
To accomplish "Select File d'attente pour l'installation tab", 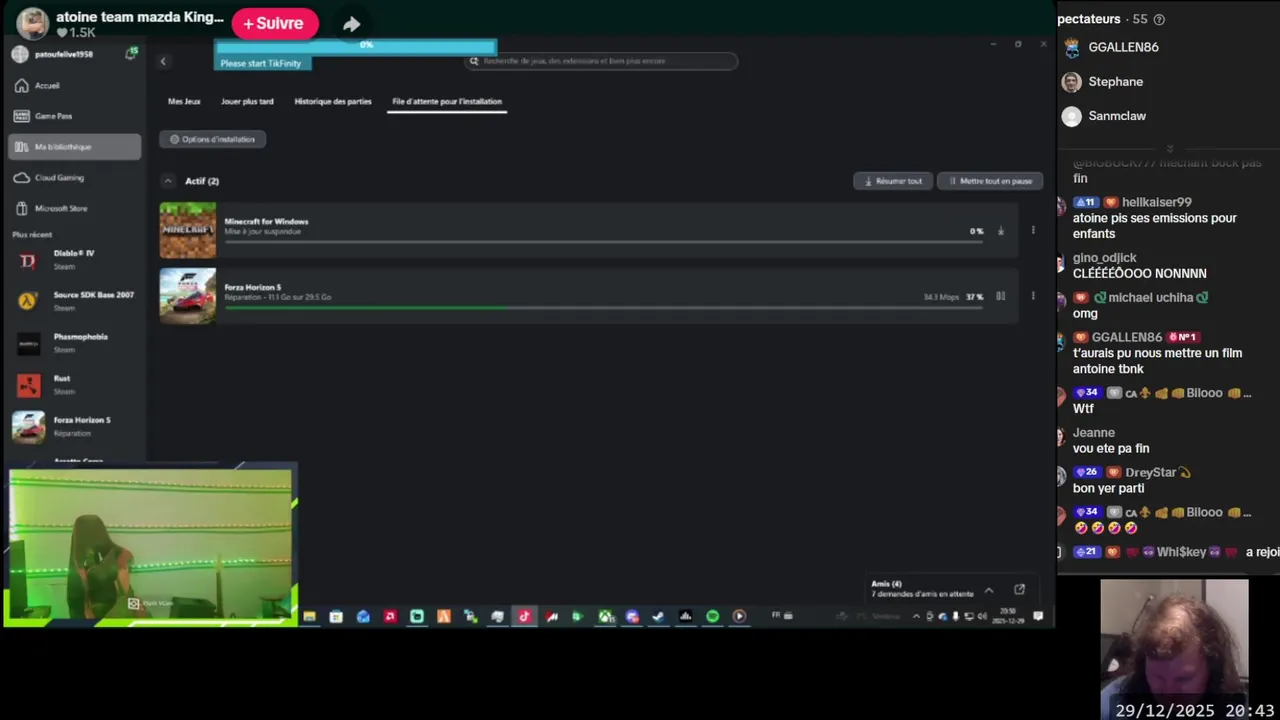I will (447, 101).
